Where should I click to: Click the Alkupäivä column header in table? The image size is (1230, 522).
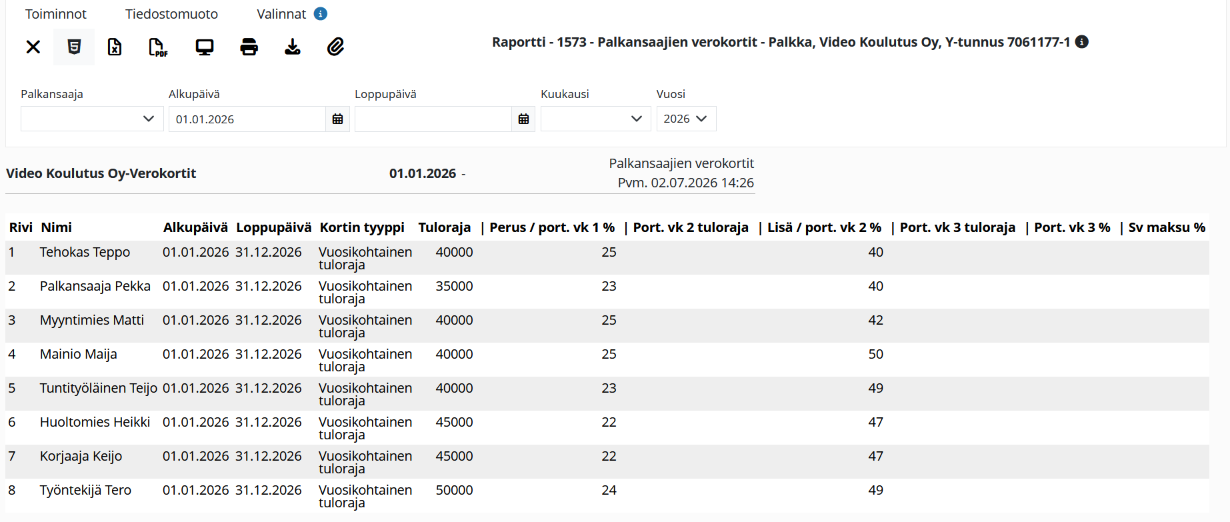click(196, 228)
